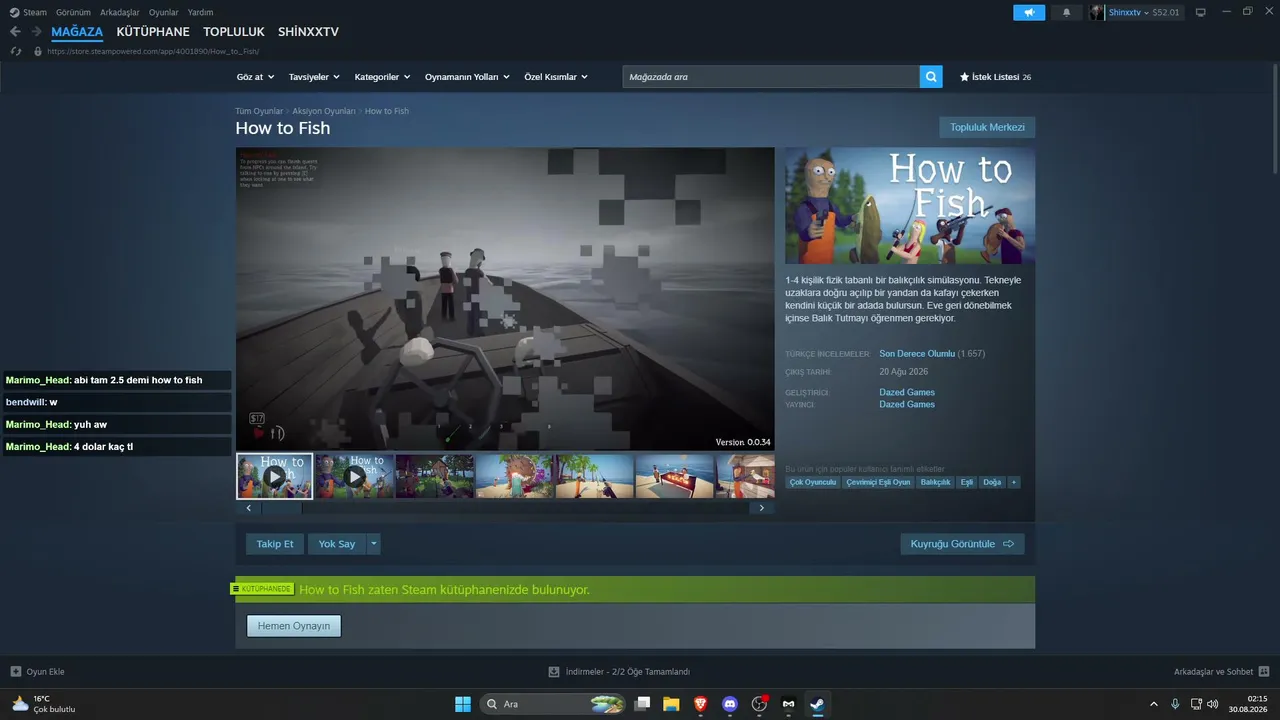1280x720 pixels.
Task: Open the notifications bell
Action: [x=1066, y=12]
